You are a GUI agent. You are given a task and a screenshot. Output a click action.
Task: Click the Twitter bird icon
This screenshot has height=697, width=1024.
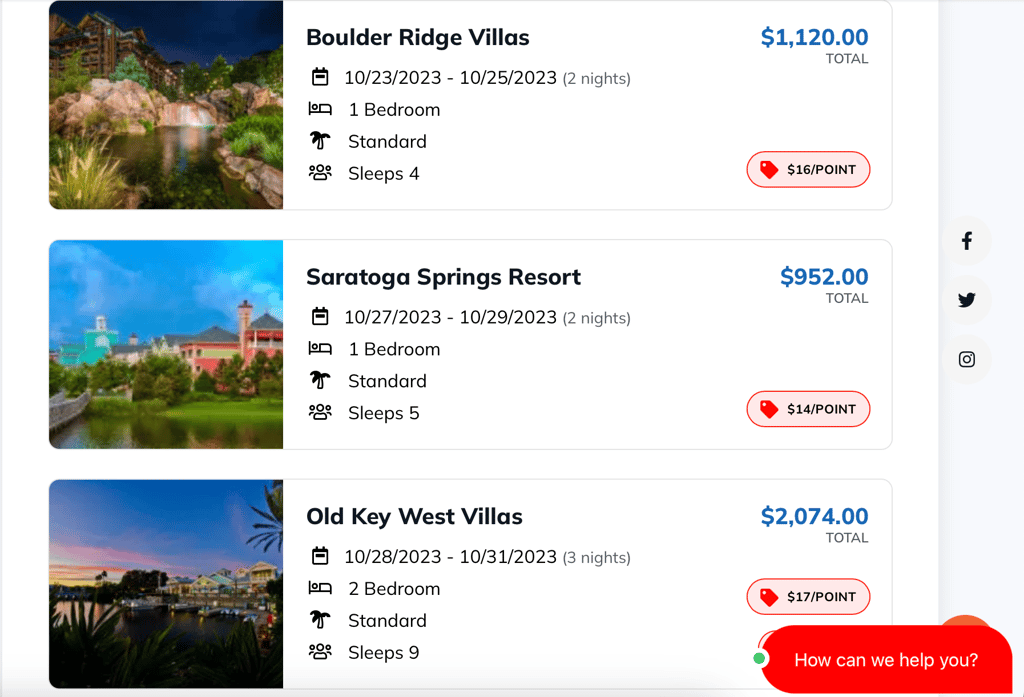pos(966,300)
